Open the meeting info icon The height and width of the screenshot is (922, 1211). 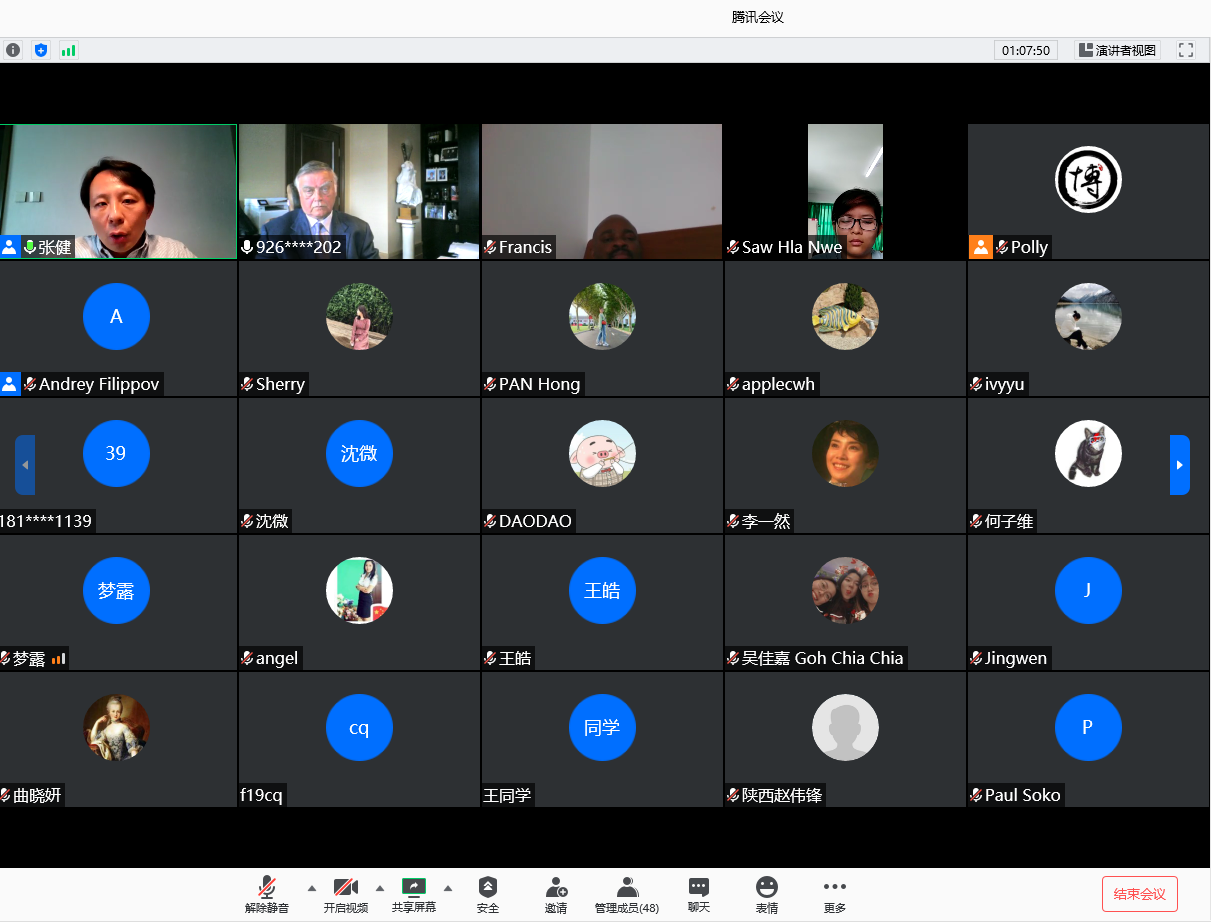(x=13, y=50)
